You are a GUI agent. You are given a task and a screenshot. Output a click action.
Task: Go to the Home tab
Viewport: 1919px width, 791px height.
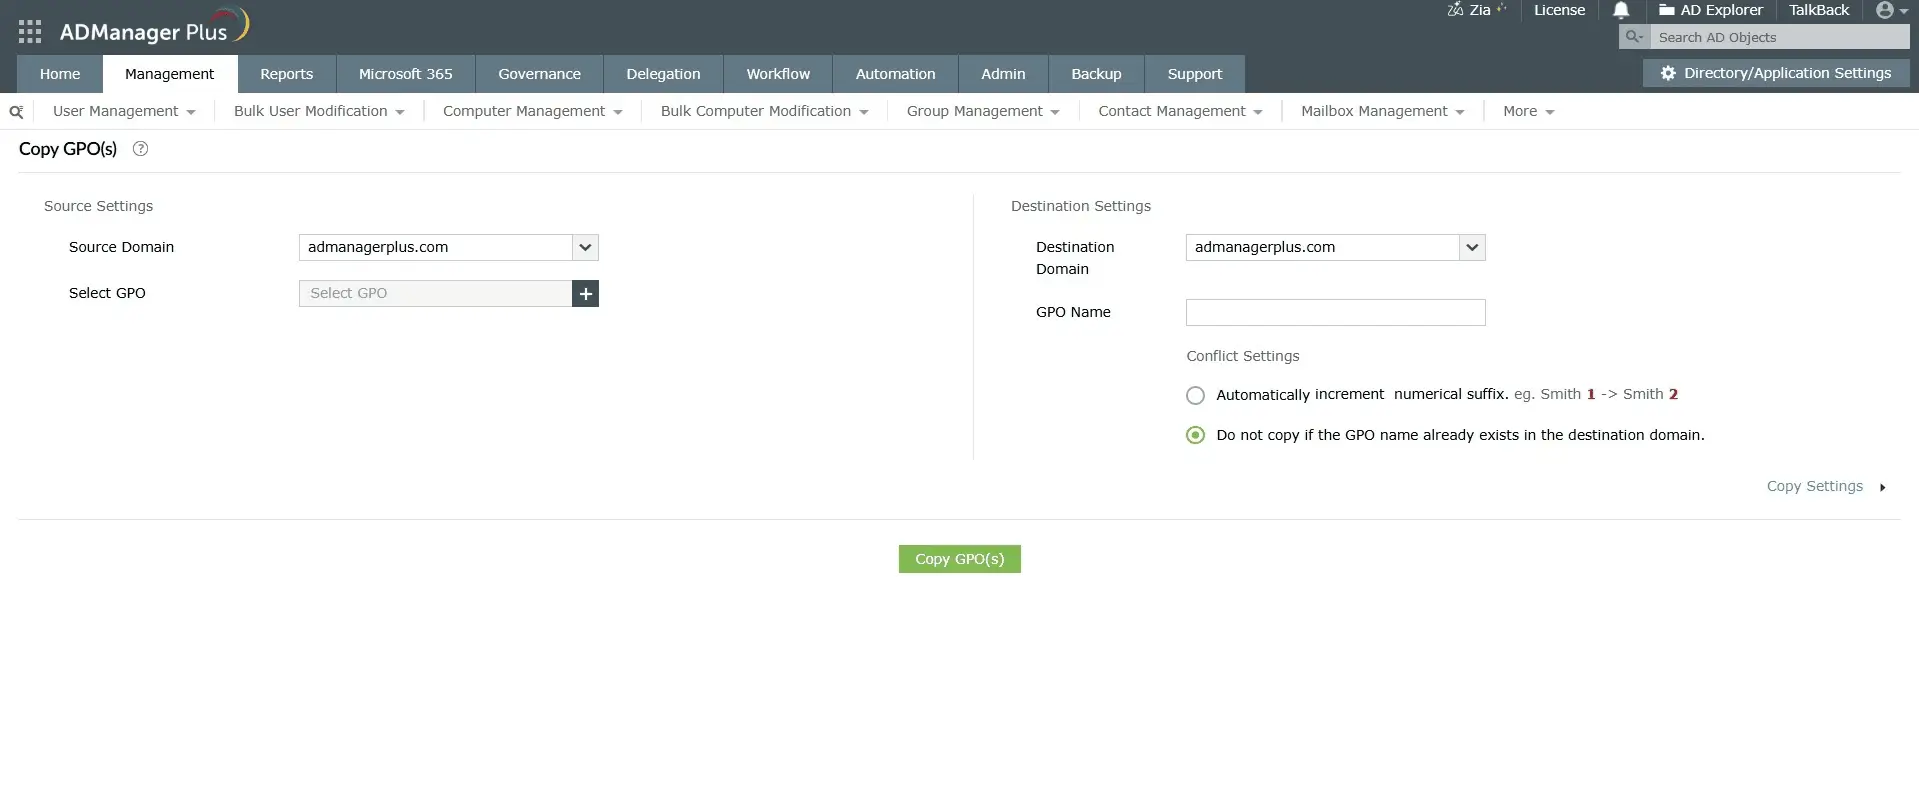click(60, 74)
